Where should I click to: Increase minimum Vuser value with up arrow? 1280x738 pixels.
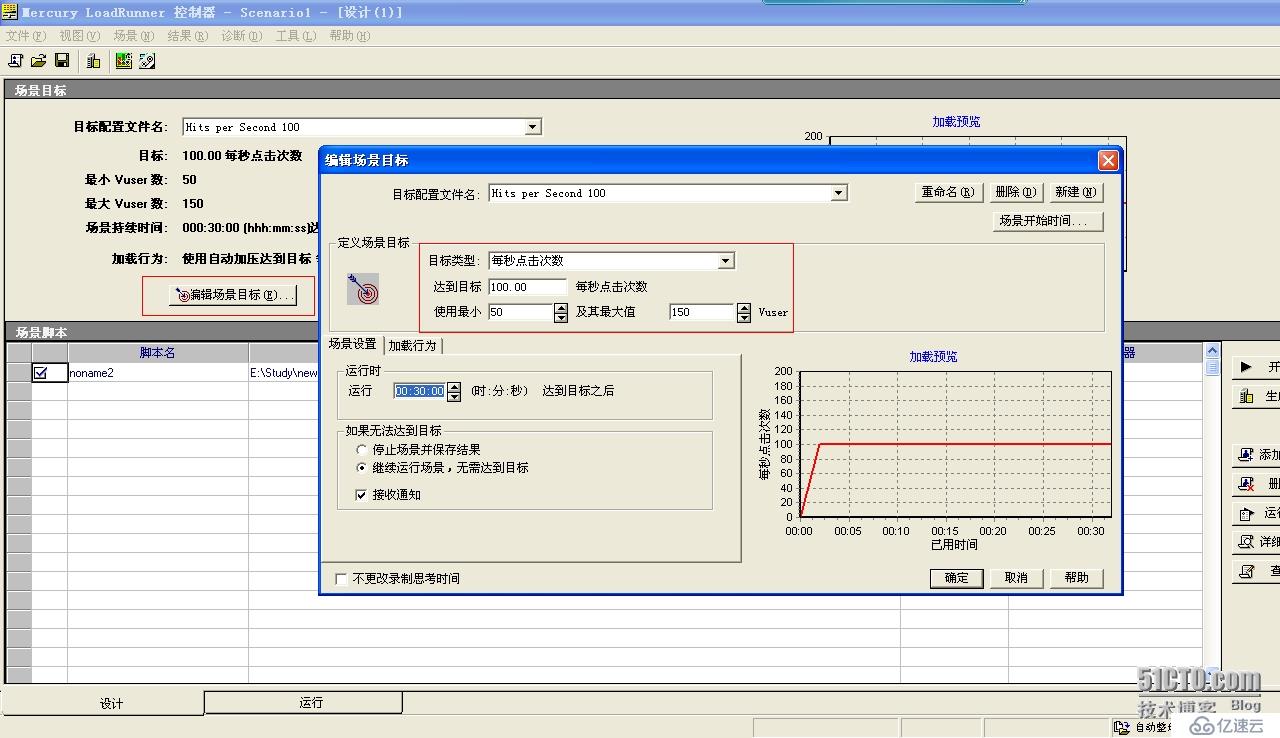[560, 307]
